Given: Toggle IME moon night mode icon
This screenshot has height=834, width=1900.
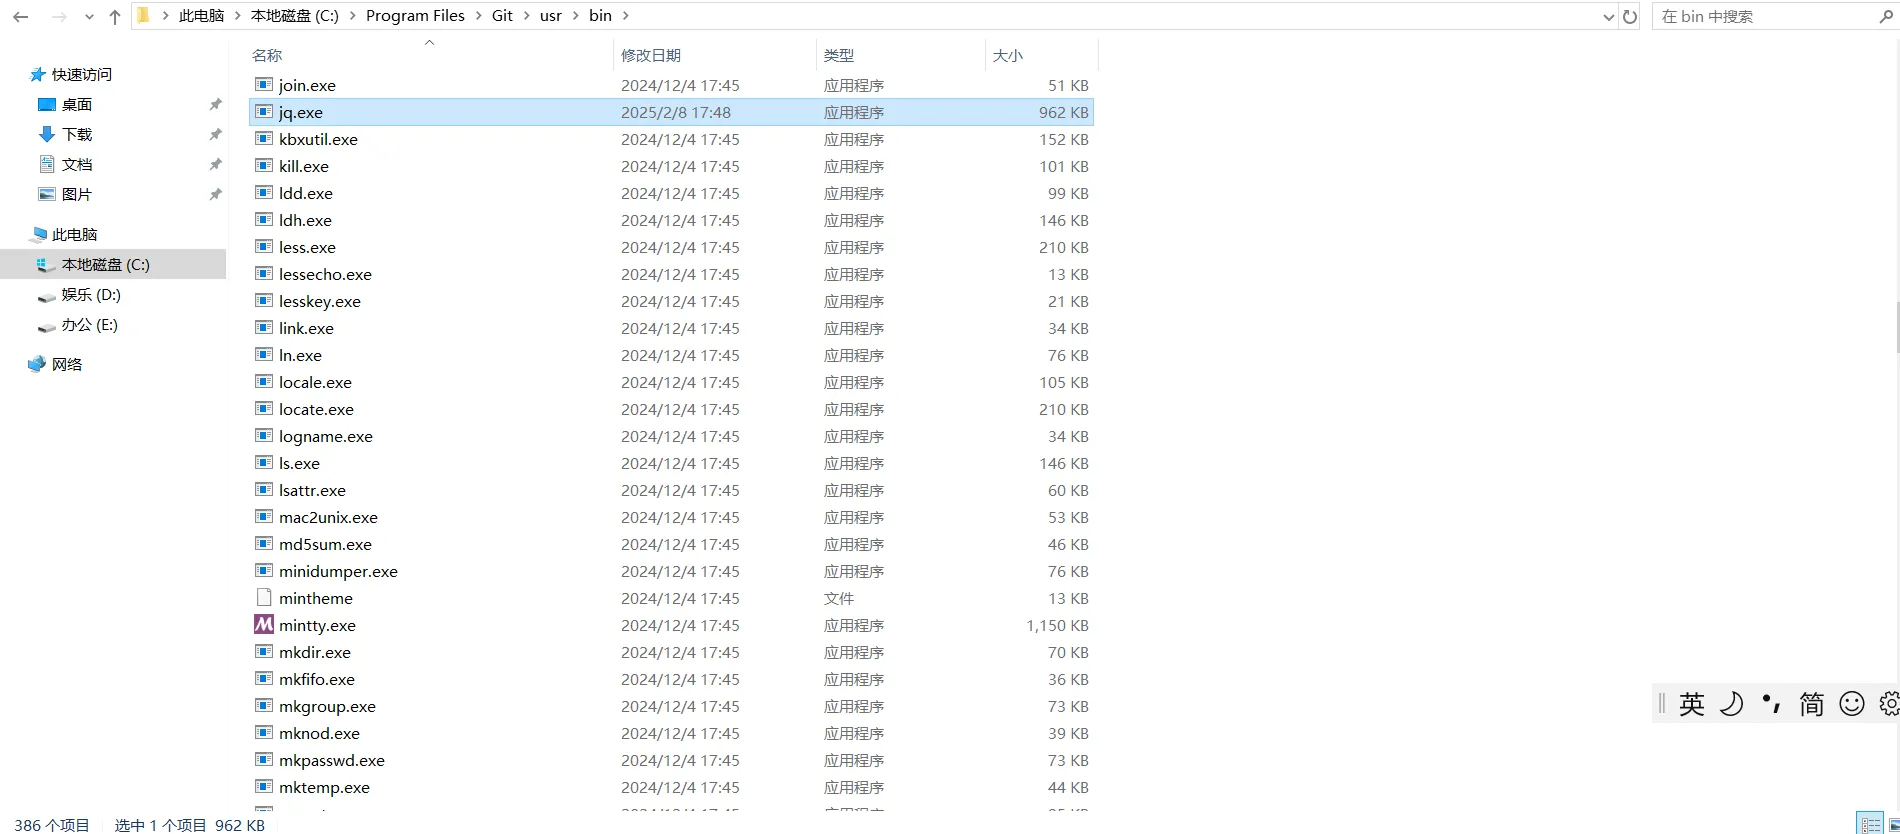Looking at the screenshot, I should pyautogui.click(x=1732, y=704).
